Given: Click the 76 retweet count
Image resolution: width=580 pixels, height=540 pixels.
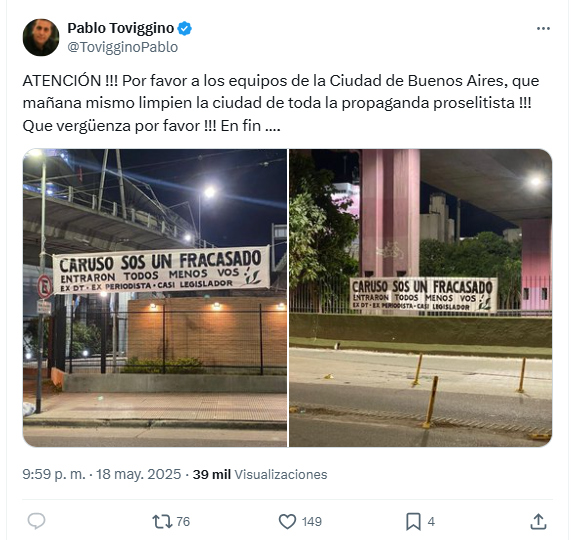Looking at the screenshot, I should point(183,522).
